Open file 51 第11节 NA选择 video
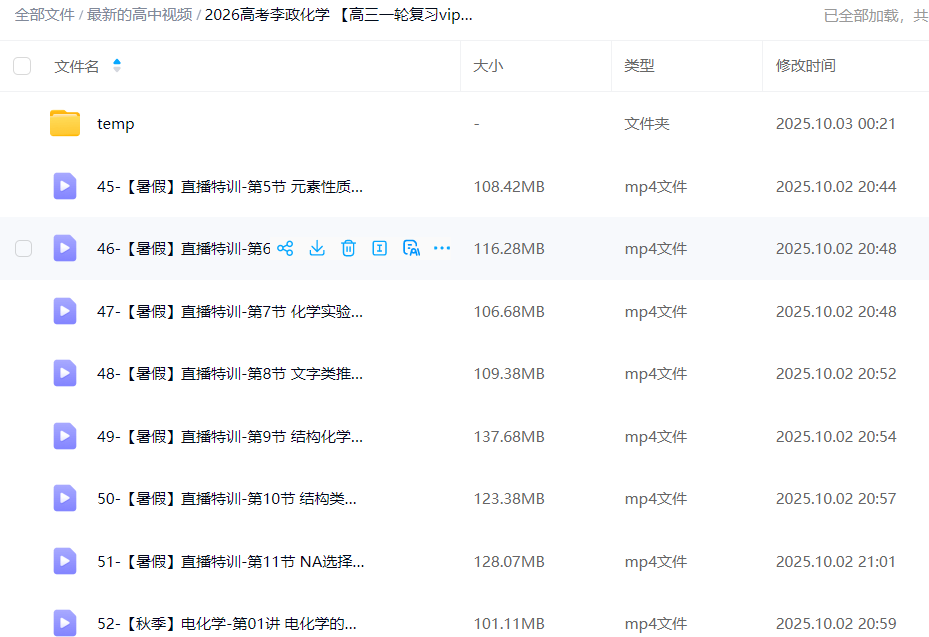This screenshot has width=929, height=637. (x=230, y=562)
